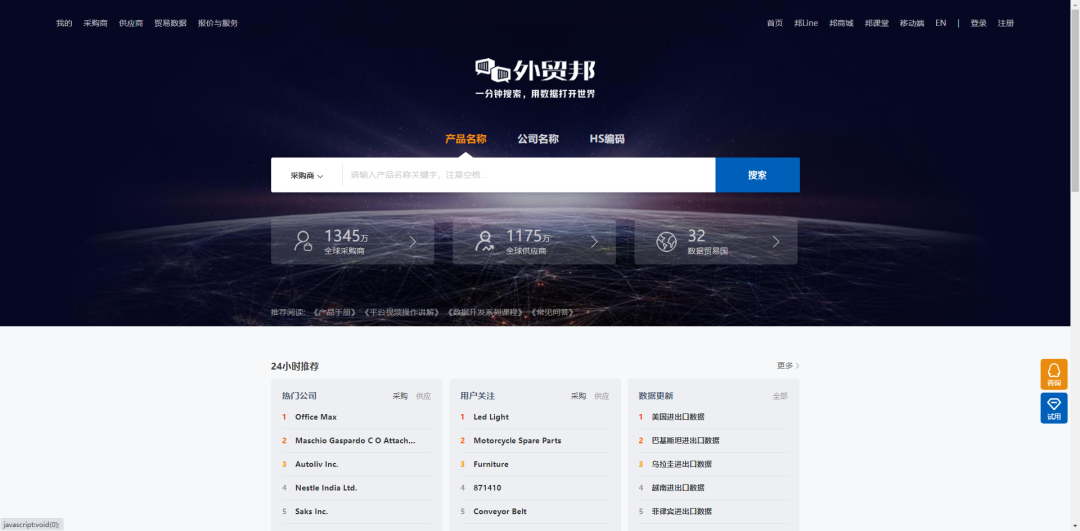This screenshot has height=531, width=1080.
Task: Open 我的 in top menu
Action: click(x=64, y=23)
